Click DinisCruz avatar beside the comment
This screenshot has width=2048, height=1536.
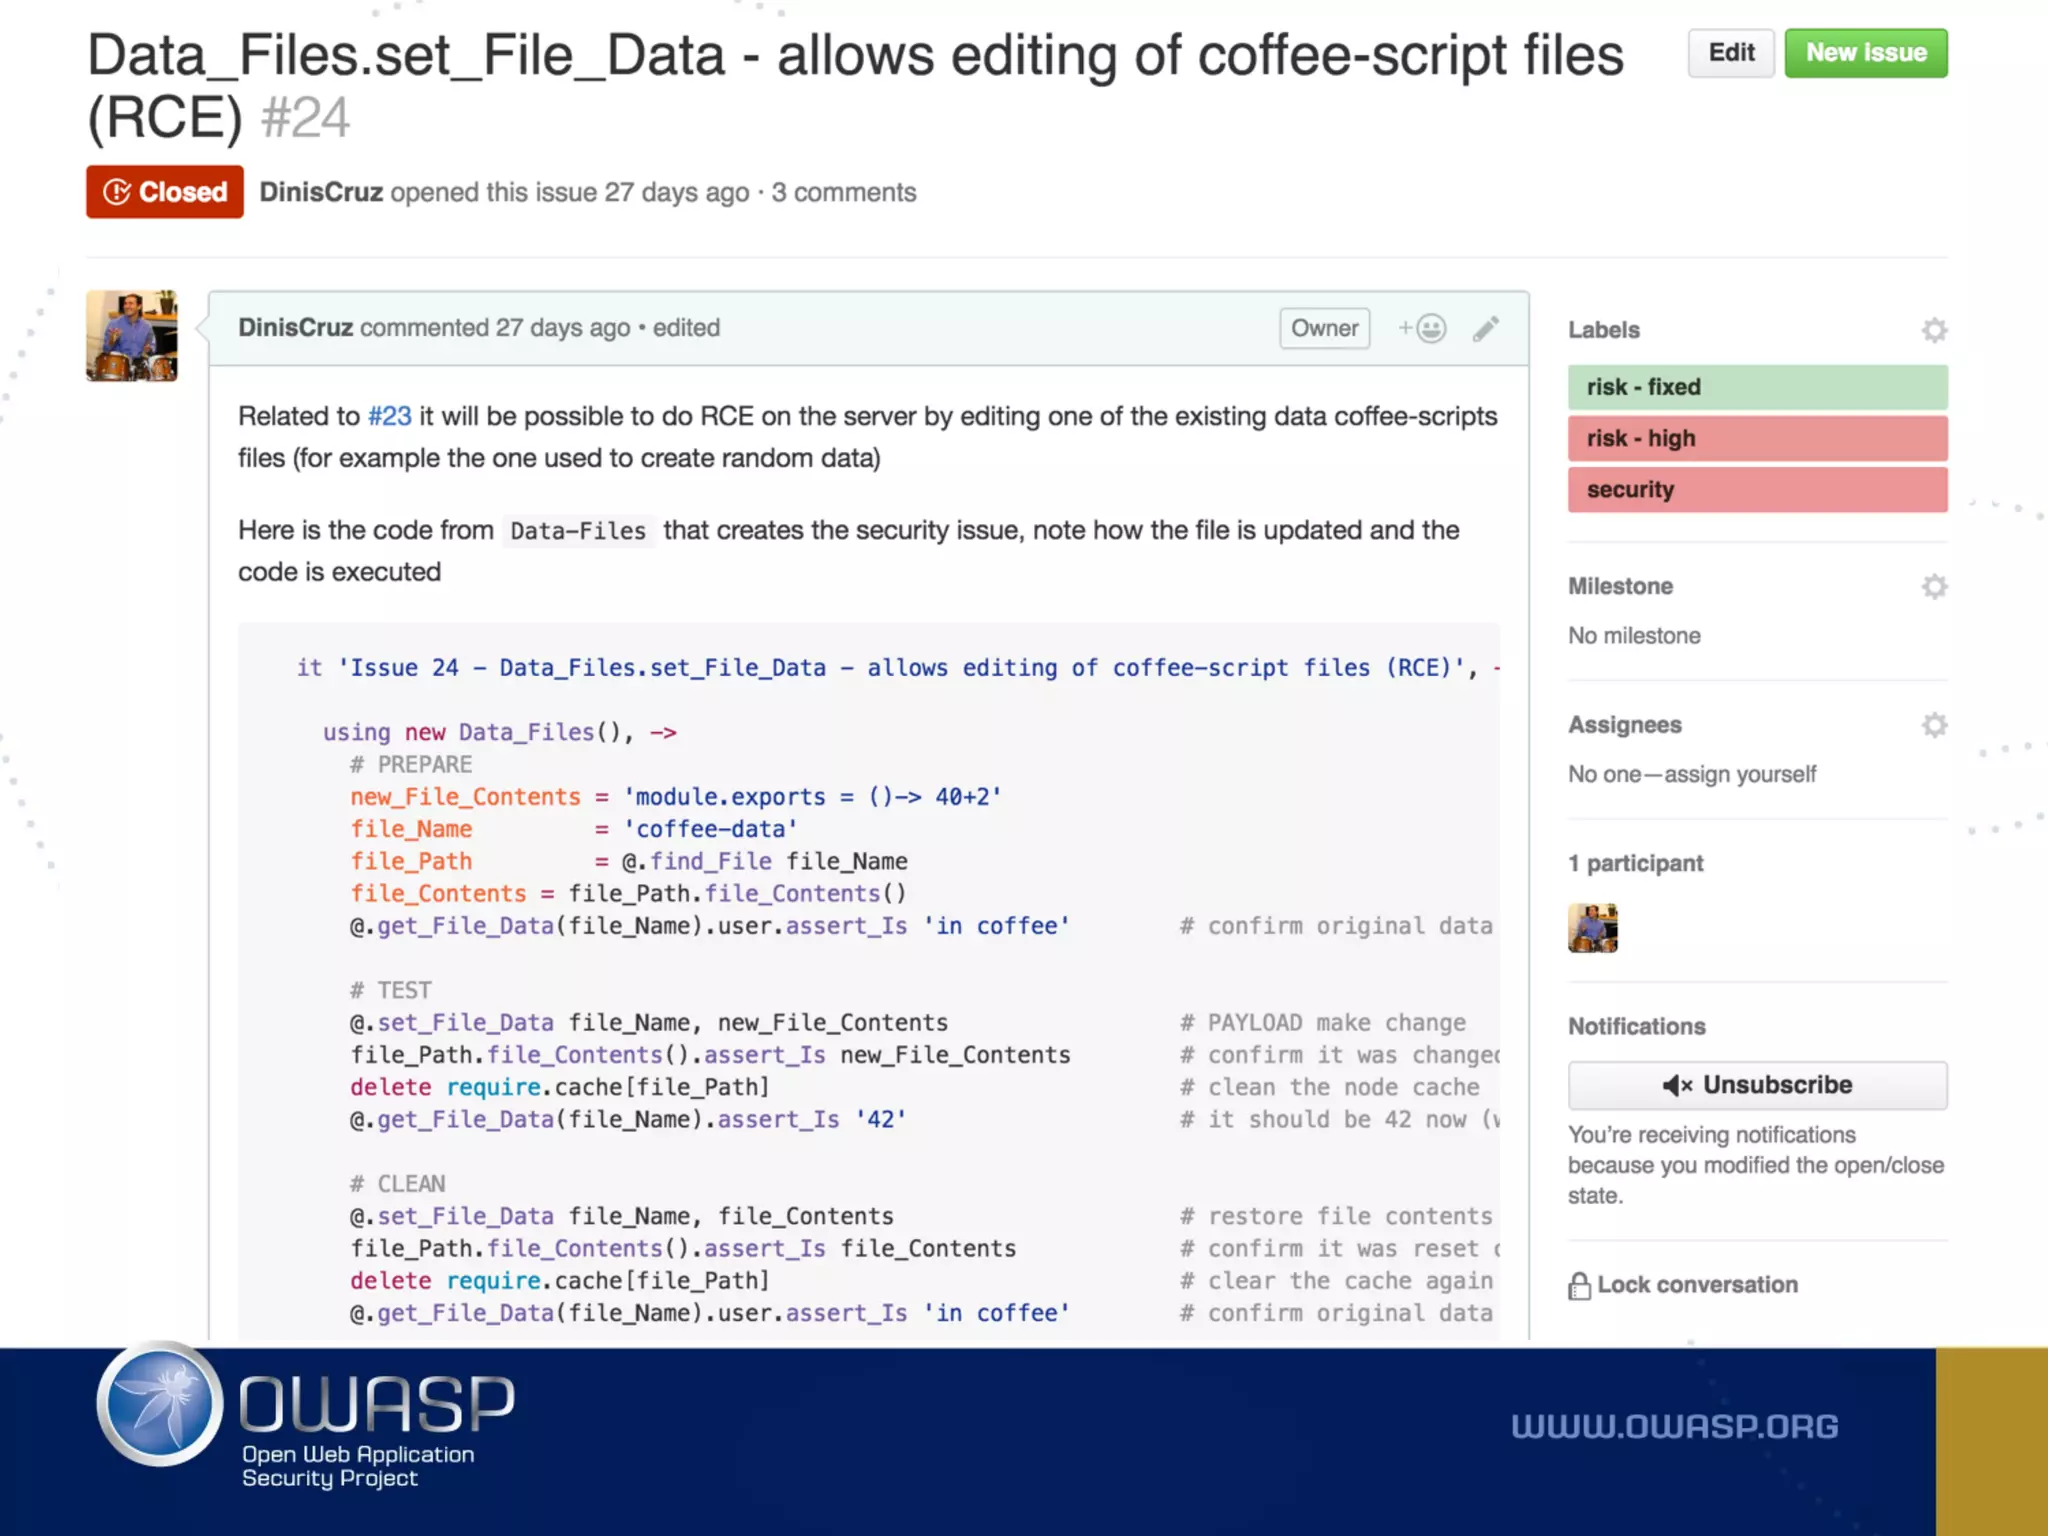pyautogui.click(x=132, y=336)
